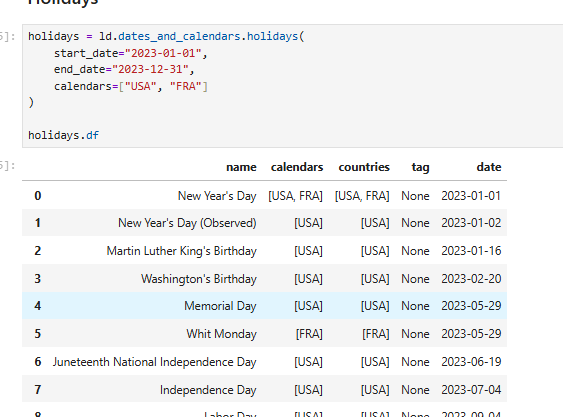Image resolution: width=563 pixels, height=417 pixels.
Task: Click inside the holidays code cell editor
Action: 293,86
